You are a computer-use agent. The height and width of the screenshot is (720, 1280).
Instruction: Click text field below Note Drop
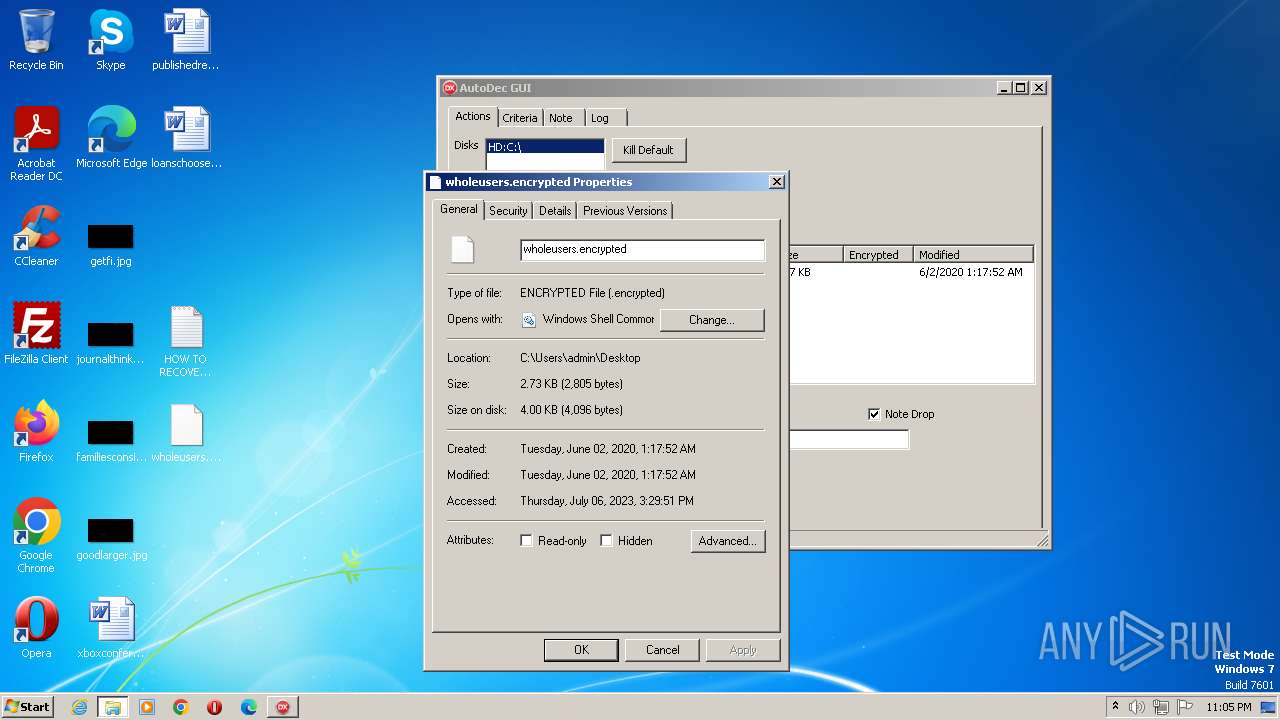click(848, 439)
